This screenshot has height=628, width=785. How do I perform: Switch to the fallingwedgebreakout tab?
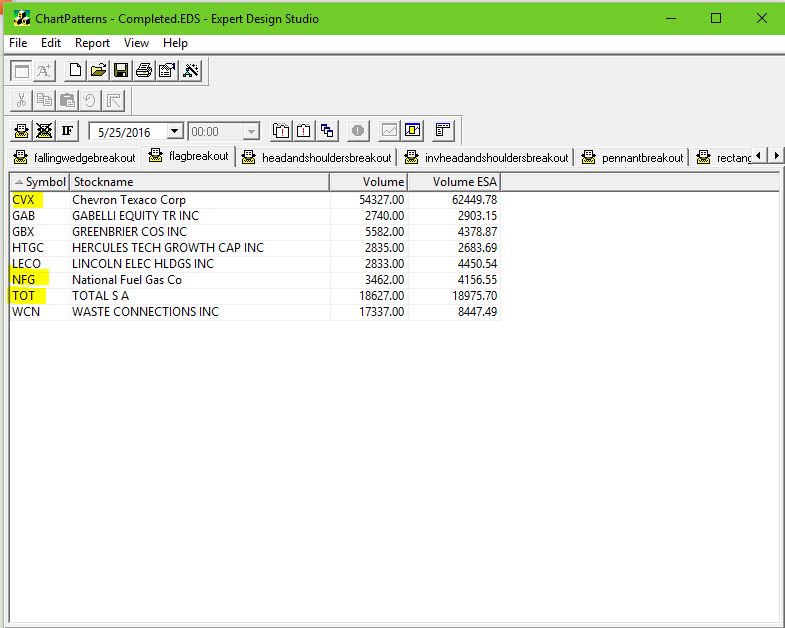(x=75, y=158)
